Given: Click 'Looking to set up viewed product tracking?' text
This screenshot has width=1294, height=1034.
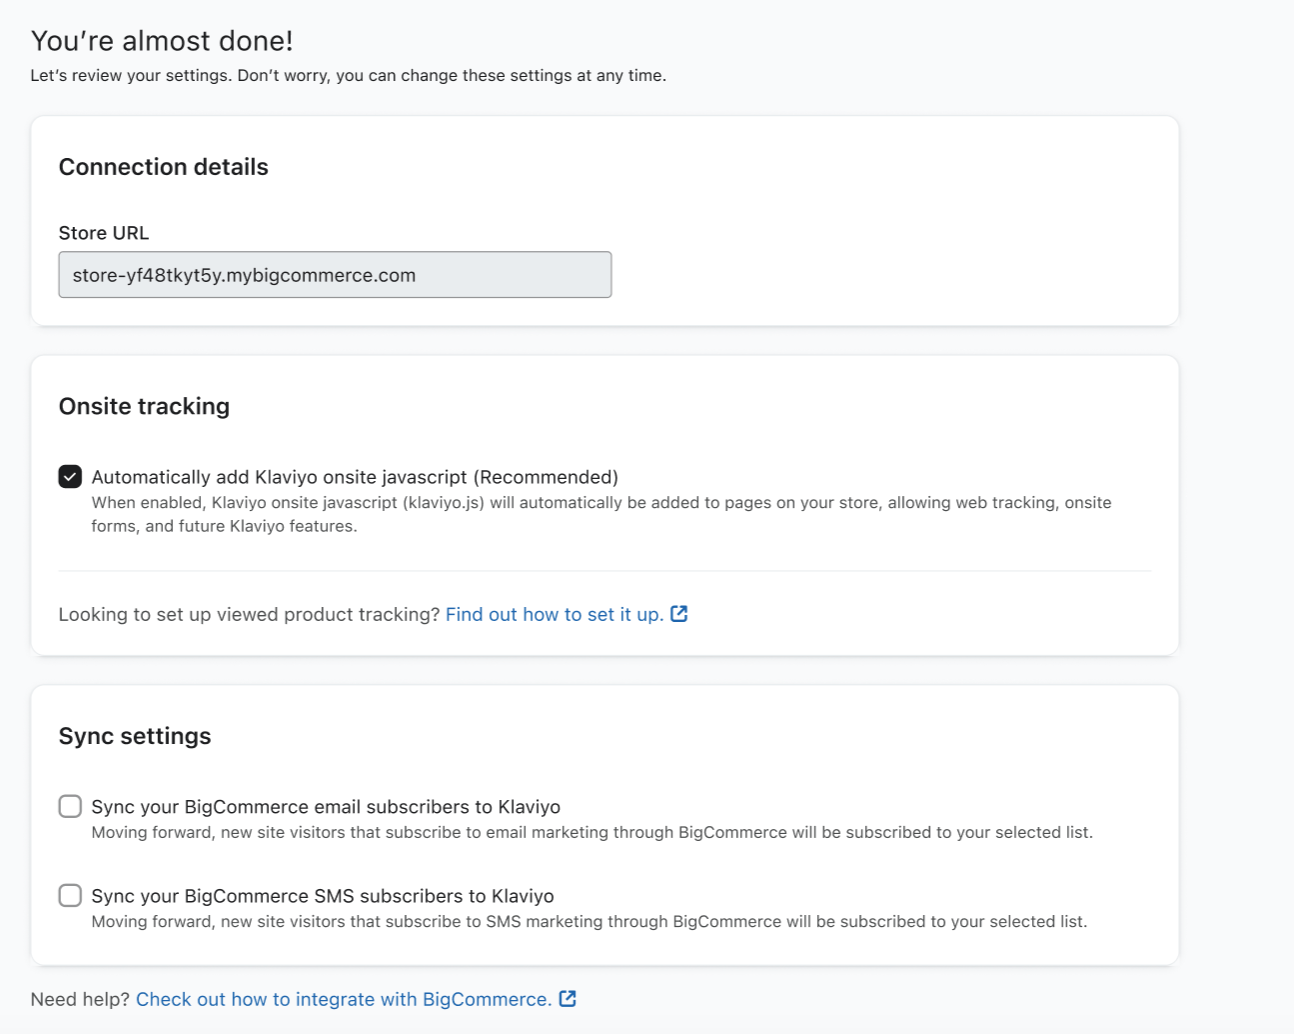Looking at the screenshot, I should (x=249, y=614).
